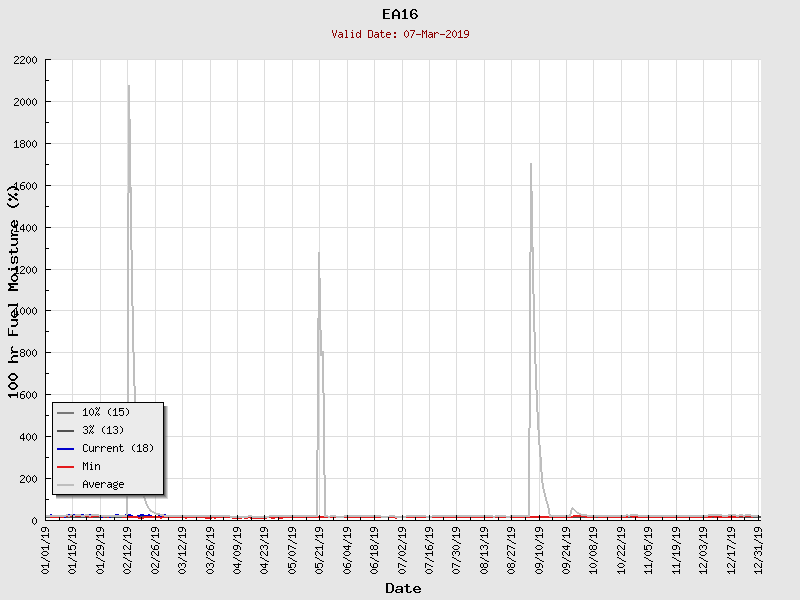Click the x-axis title Date
Image resolution: width=800 pixels, height=600 pixels.
[403, 589]
